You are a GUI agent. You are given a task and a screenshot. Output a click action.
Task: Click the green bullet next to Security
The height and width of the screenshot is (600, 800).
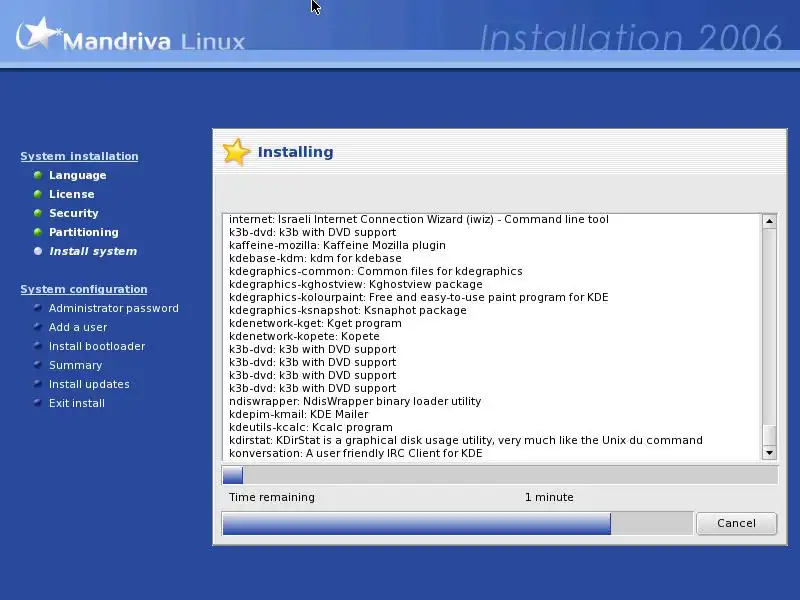37,213
